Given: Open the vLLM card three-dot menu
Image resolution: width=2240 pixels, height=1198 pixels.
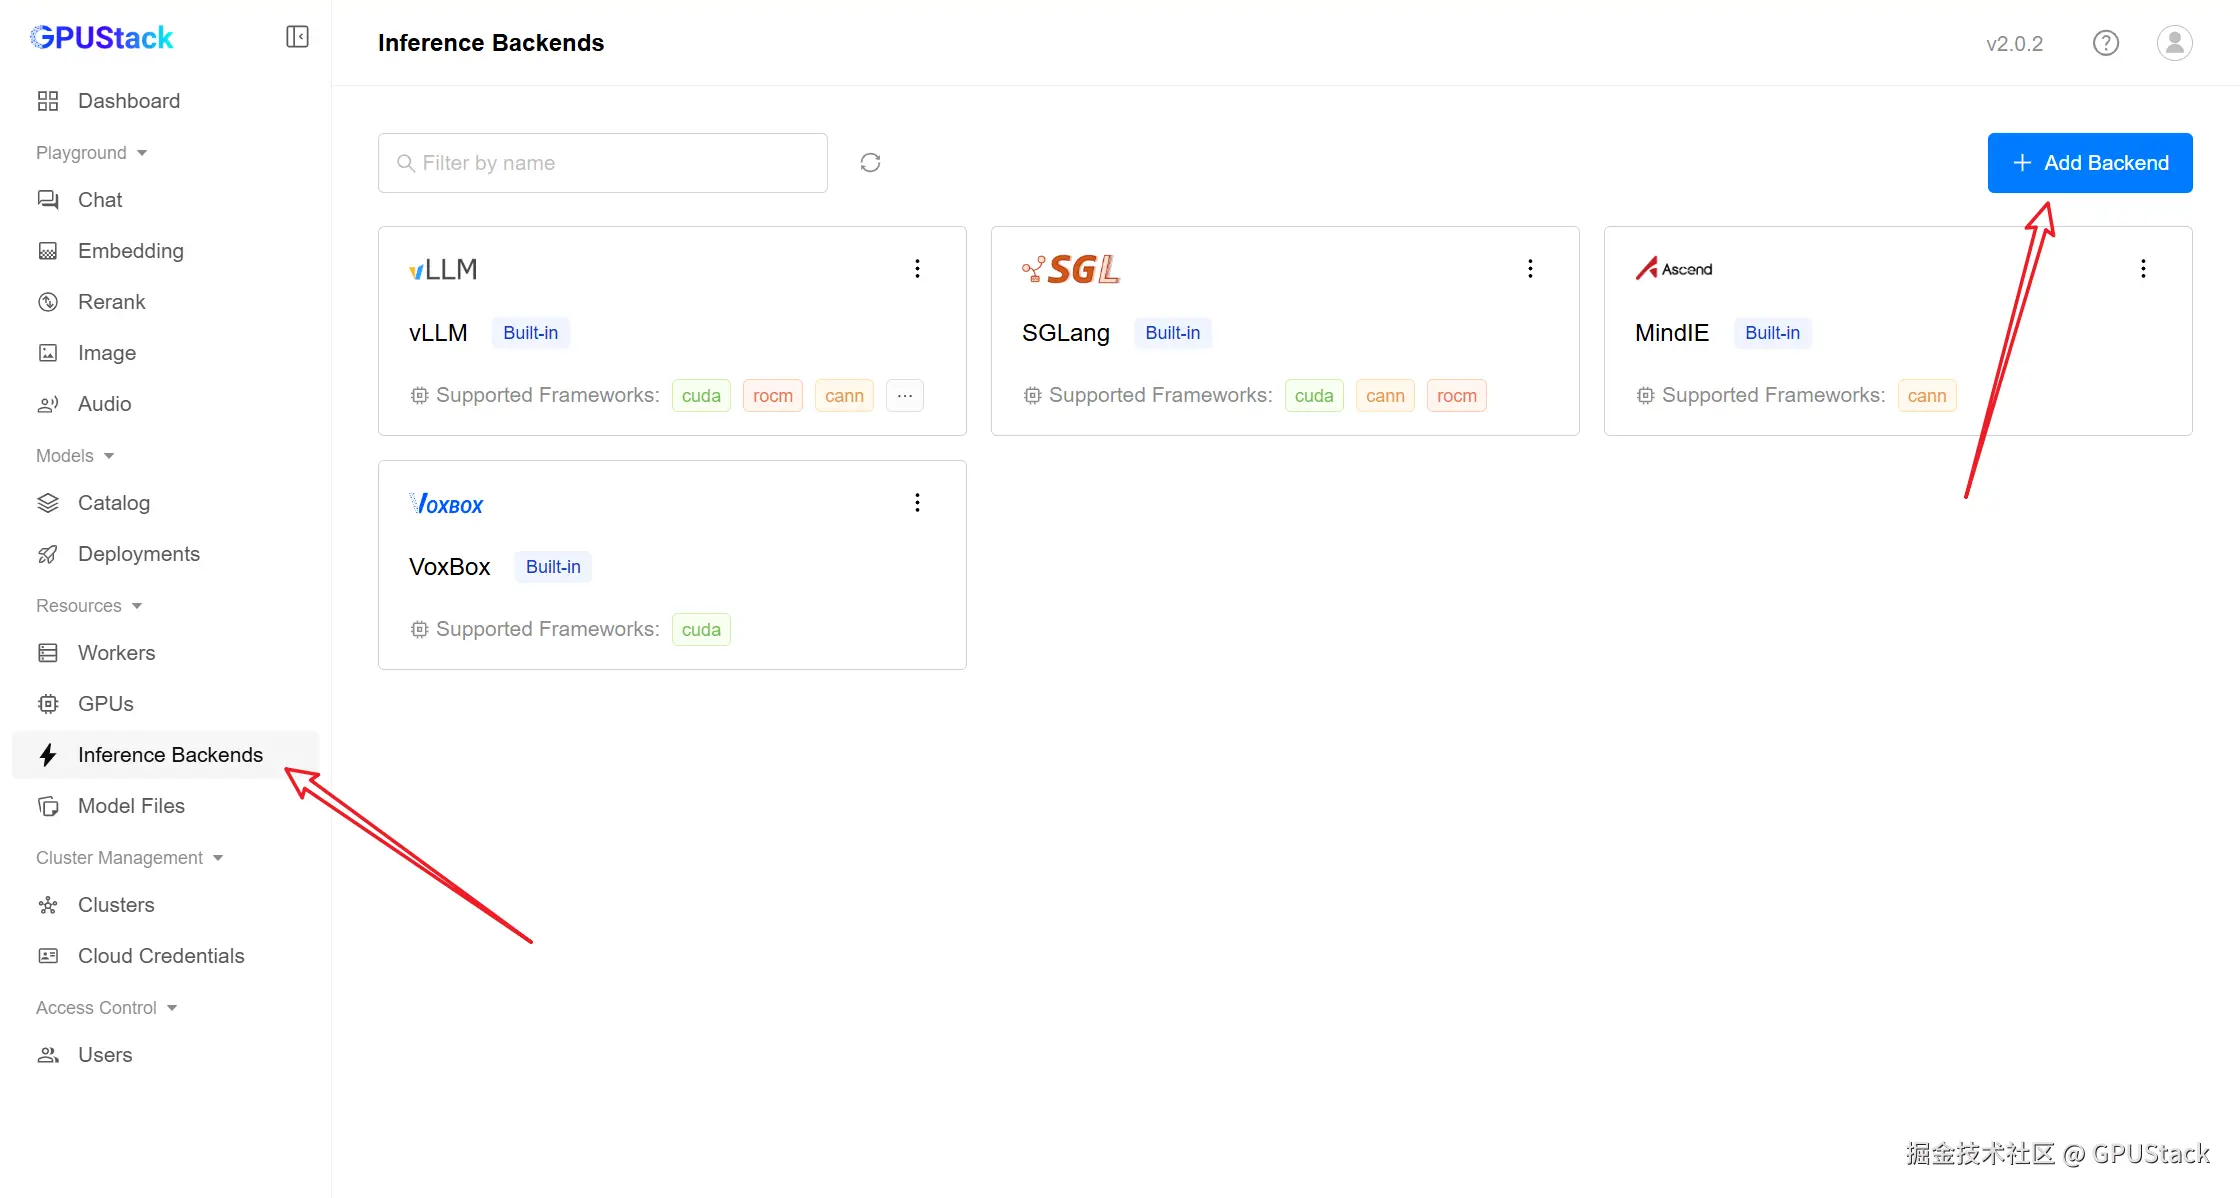Looking at the screenshot, I should tap(917, 268).
